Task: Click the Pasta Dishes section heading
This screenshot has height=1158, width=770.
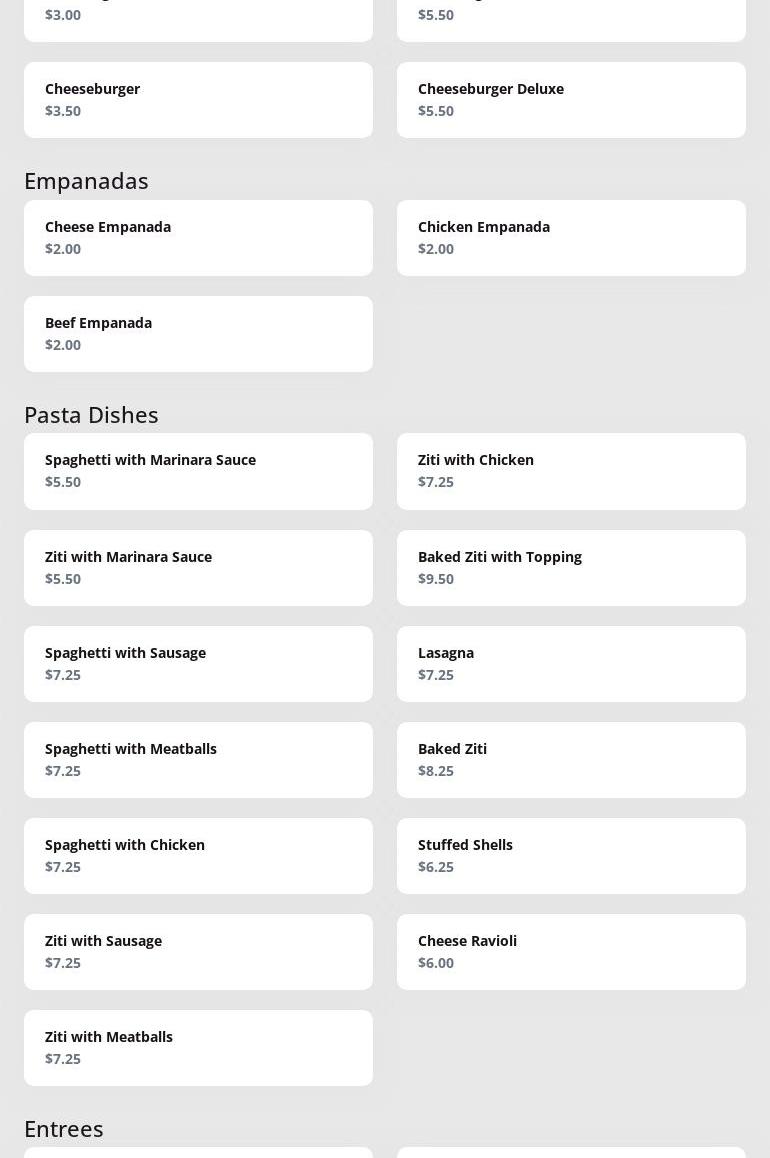Action: click(x=91, y=414)
